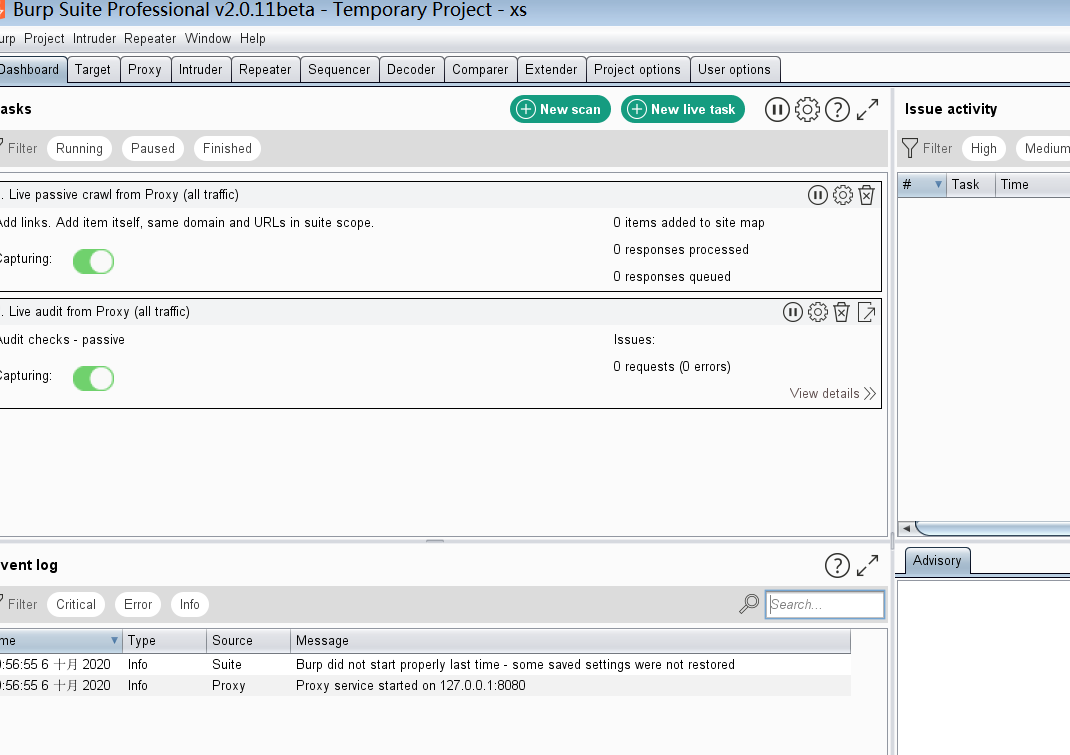Toggle Capturing for Live passive crawl
The height and width of the screenshot is (755, 1070).
click(93, 261)
